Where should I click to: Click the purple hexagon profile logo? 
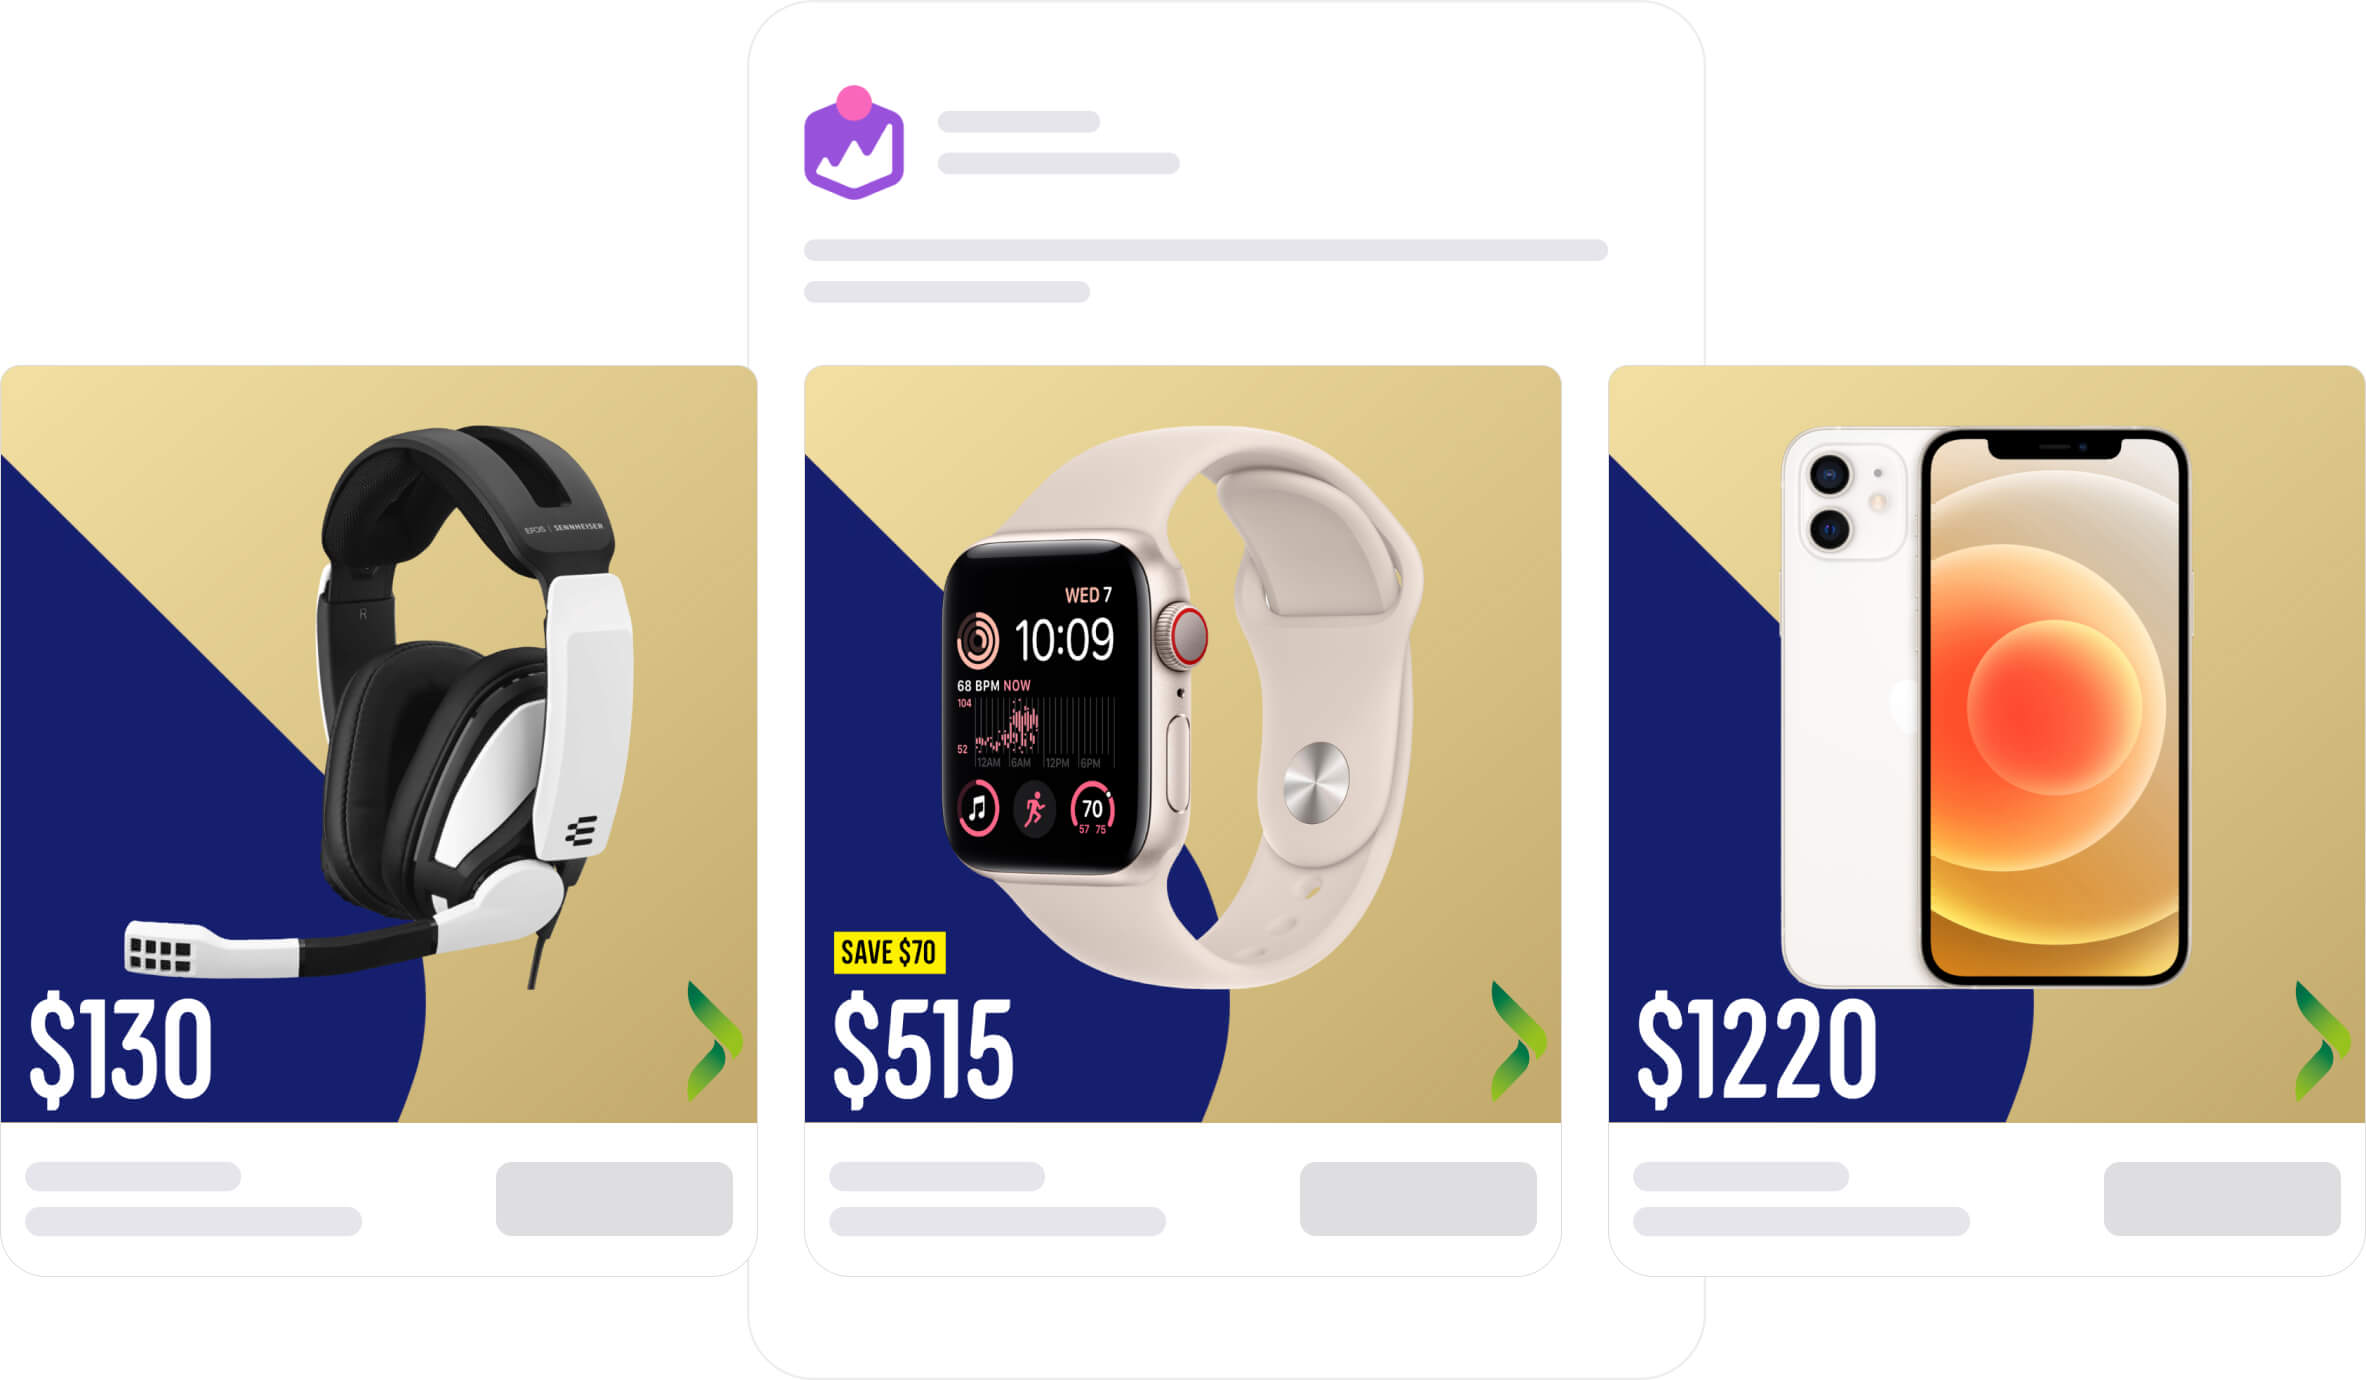(854, 142)
